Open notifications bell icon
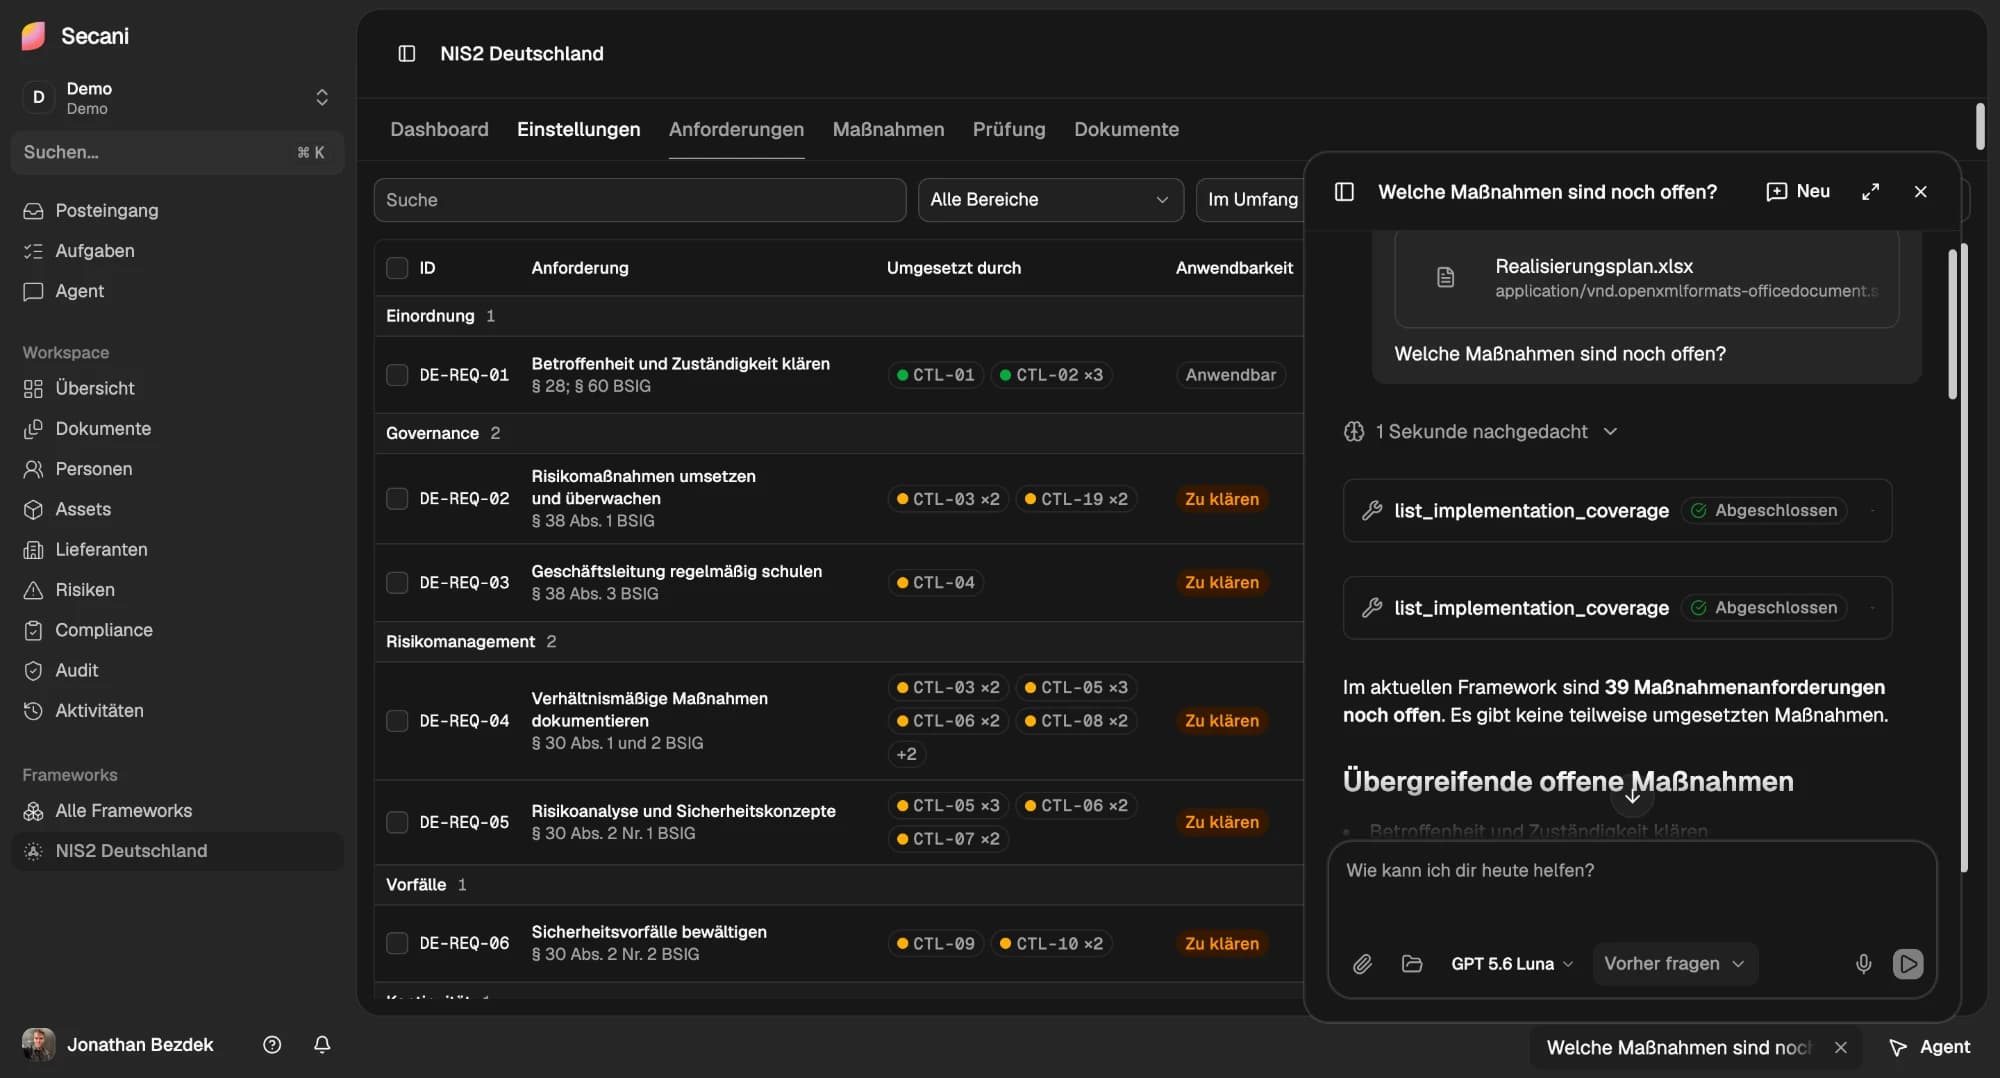This screenshot has width=2000, height=1078. click(x=322, y=1044)
